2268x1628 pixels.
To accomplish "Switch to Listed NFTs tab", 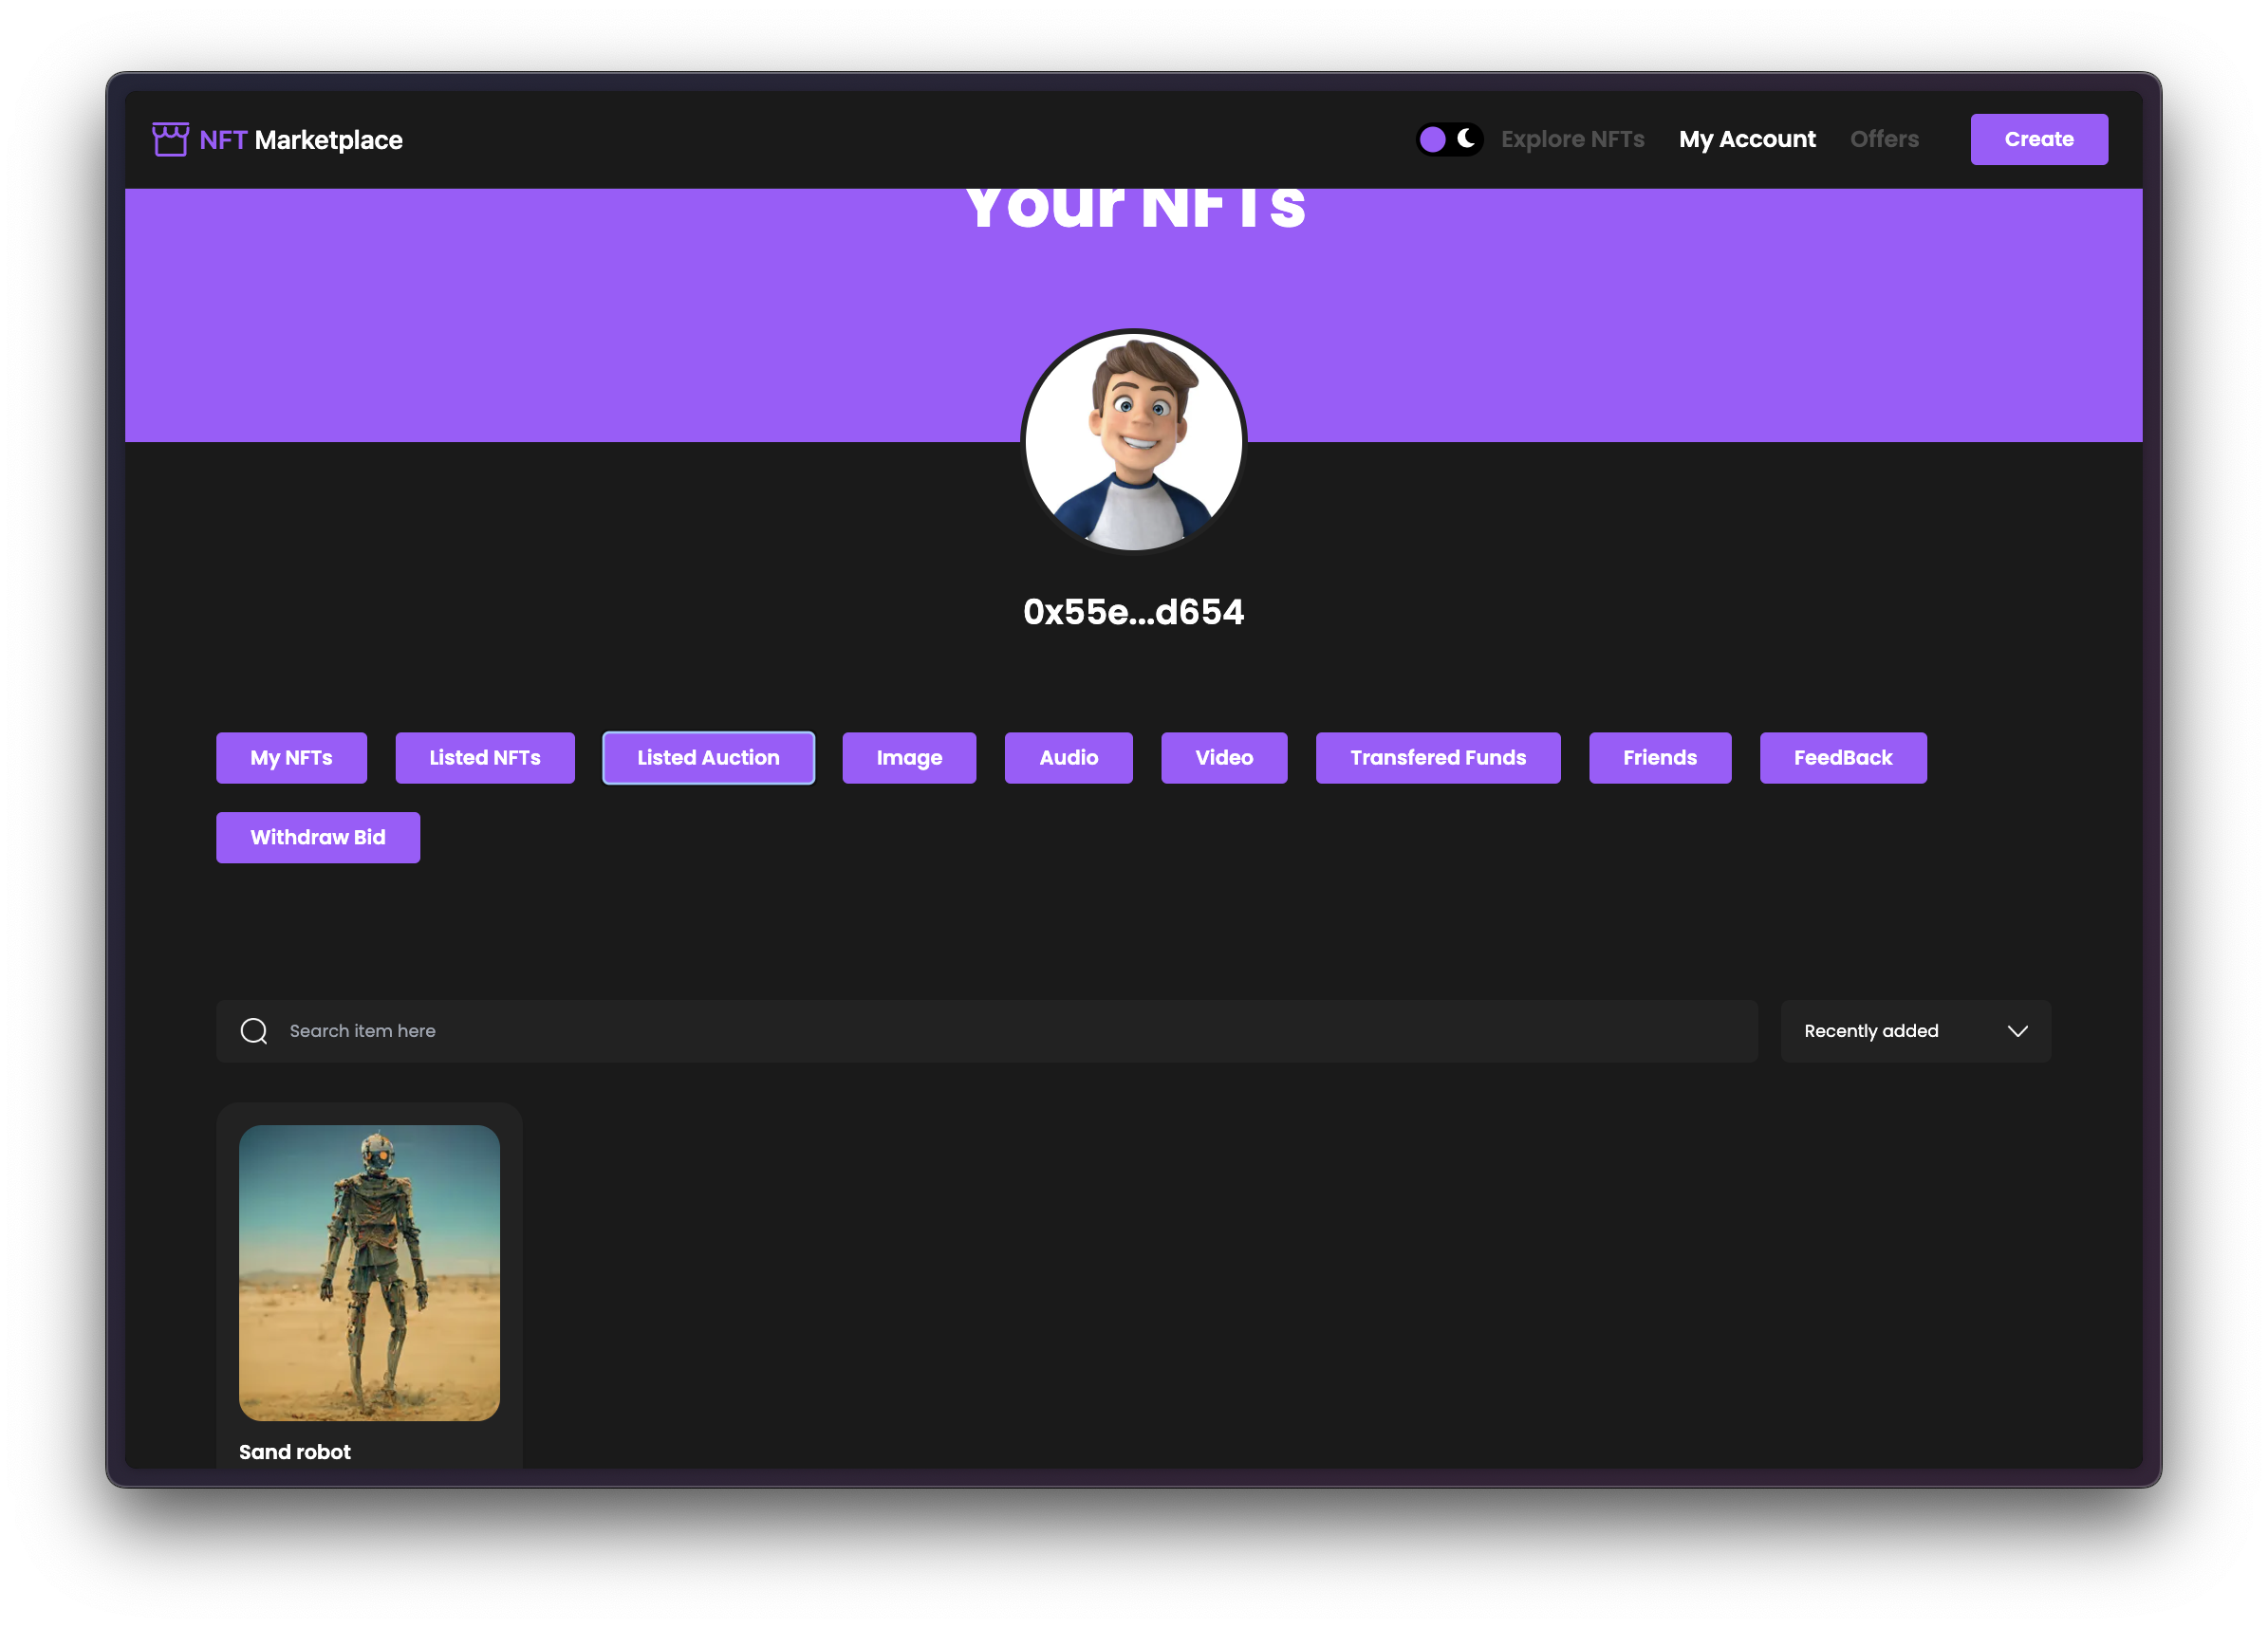I will coord(485,758).
